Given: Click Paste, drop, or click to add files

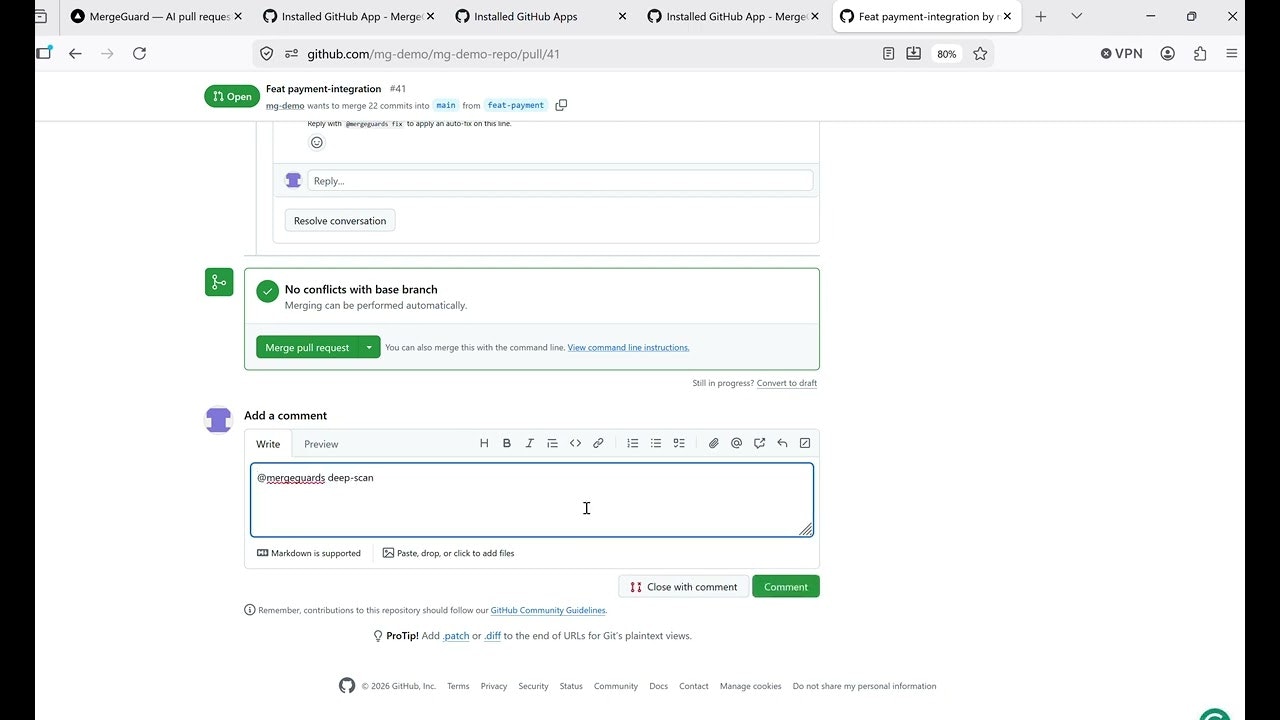Looking at the screenshot, I should coord(448,553).
